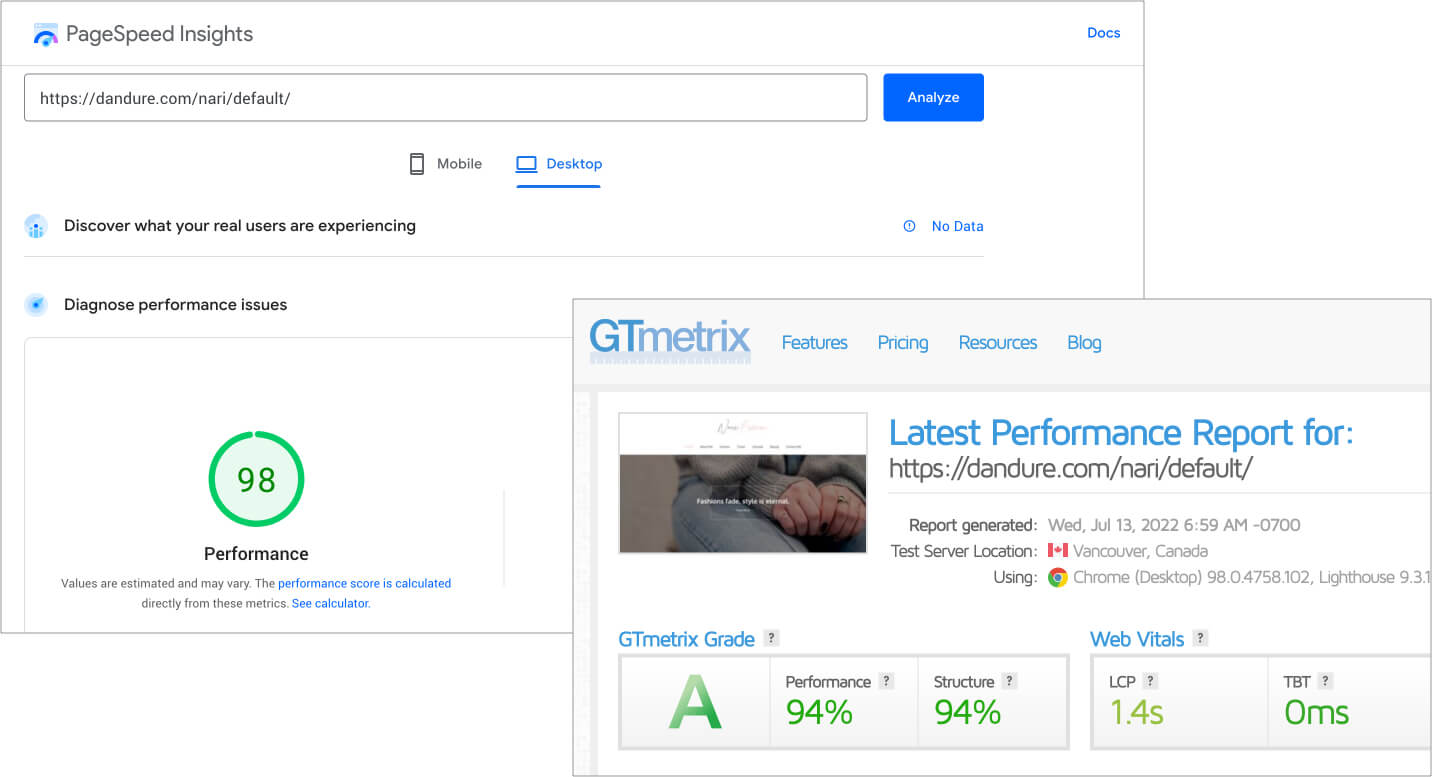The image size is (1432, 777).
Task: Click the 94% Performance value
Action: coord(819,712)
